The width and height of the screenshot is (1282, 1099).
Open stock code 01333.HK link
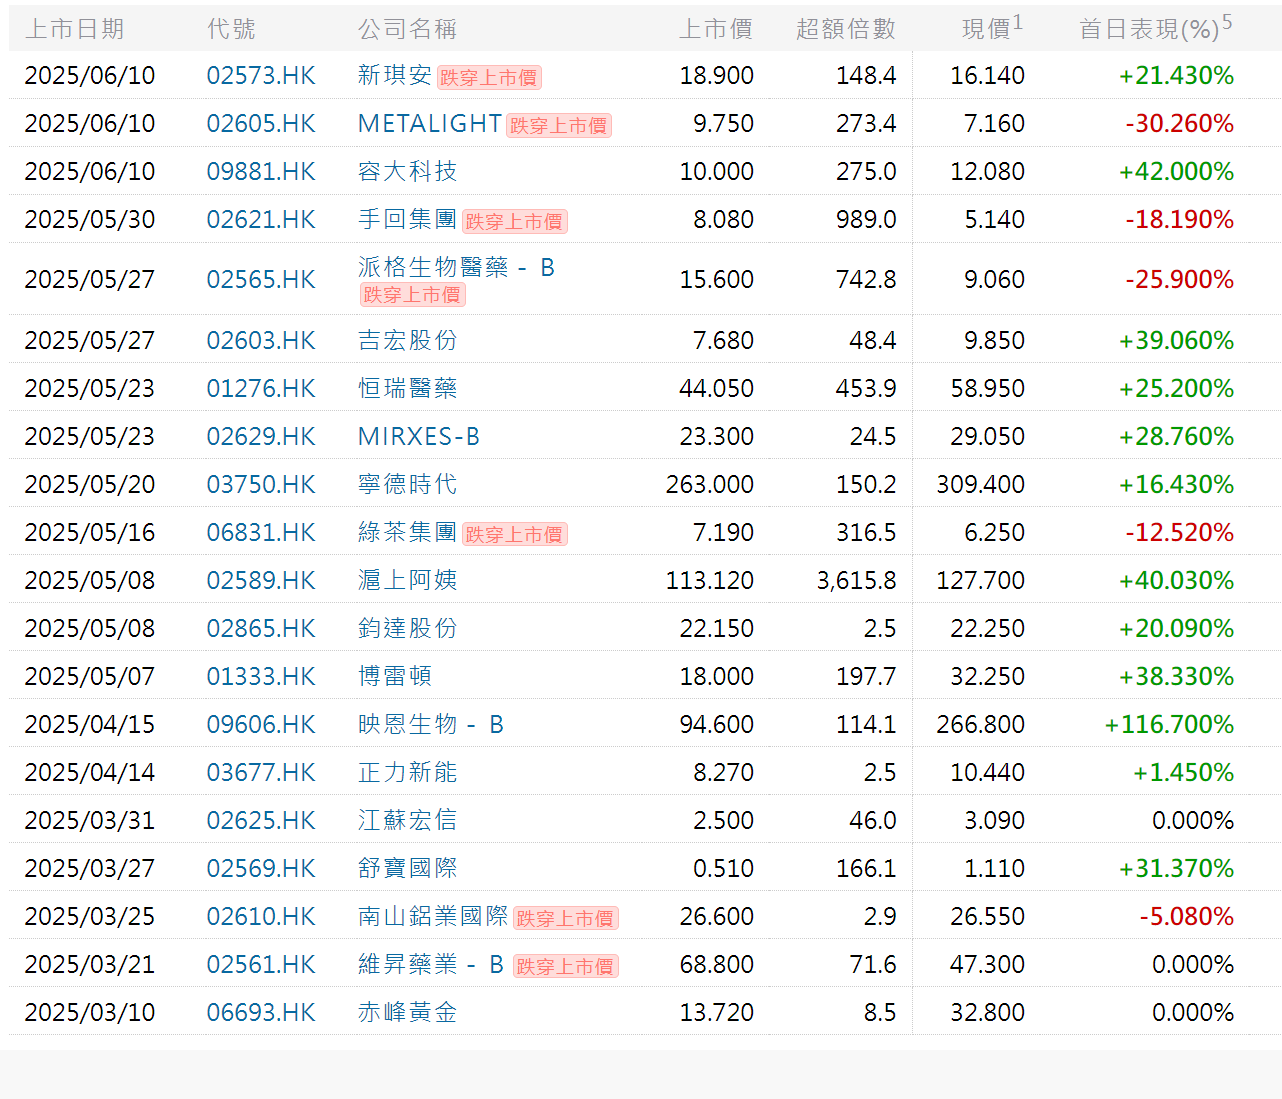click(x=261, y=677)
